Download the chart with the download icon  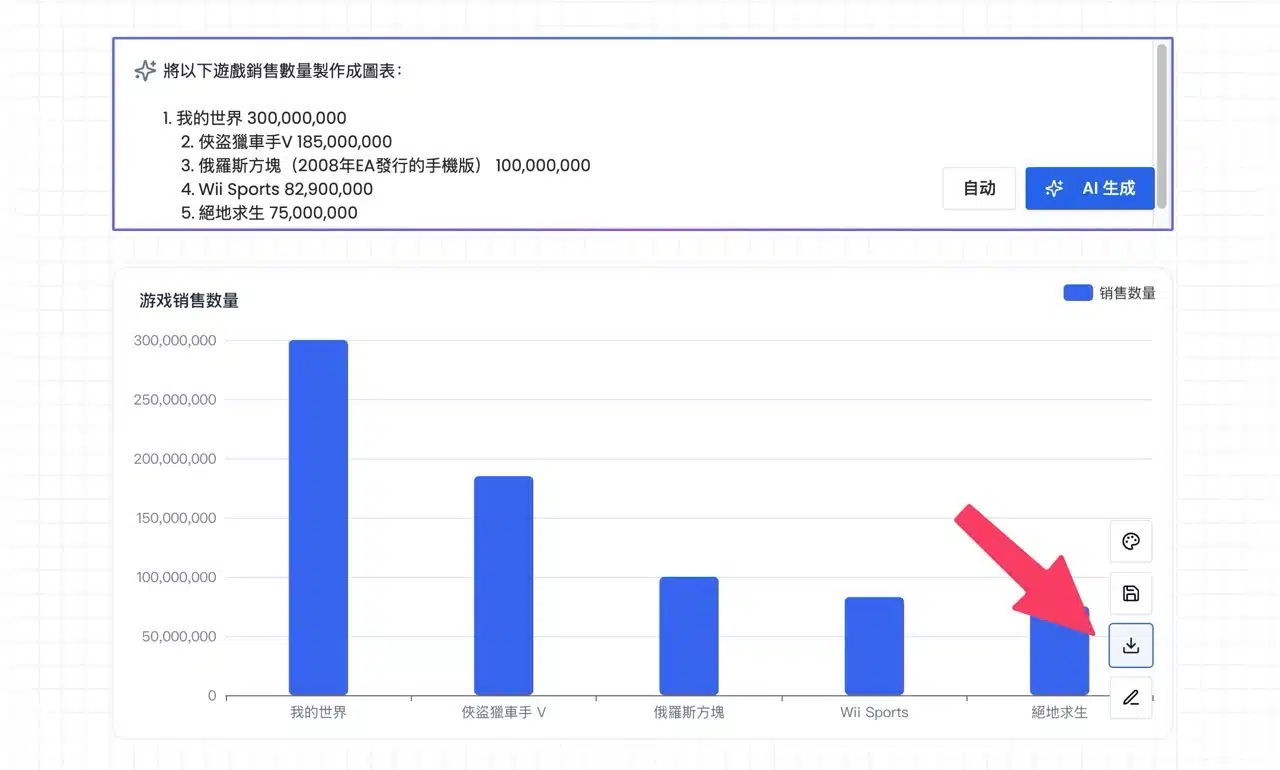click(x=1131, y=646)
